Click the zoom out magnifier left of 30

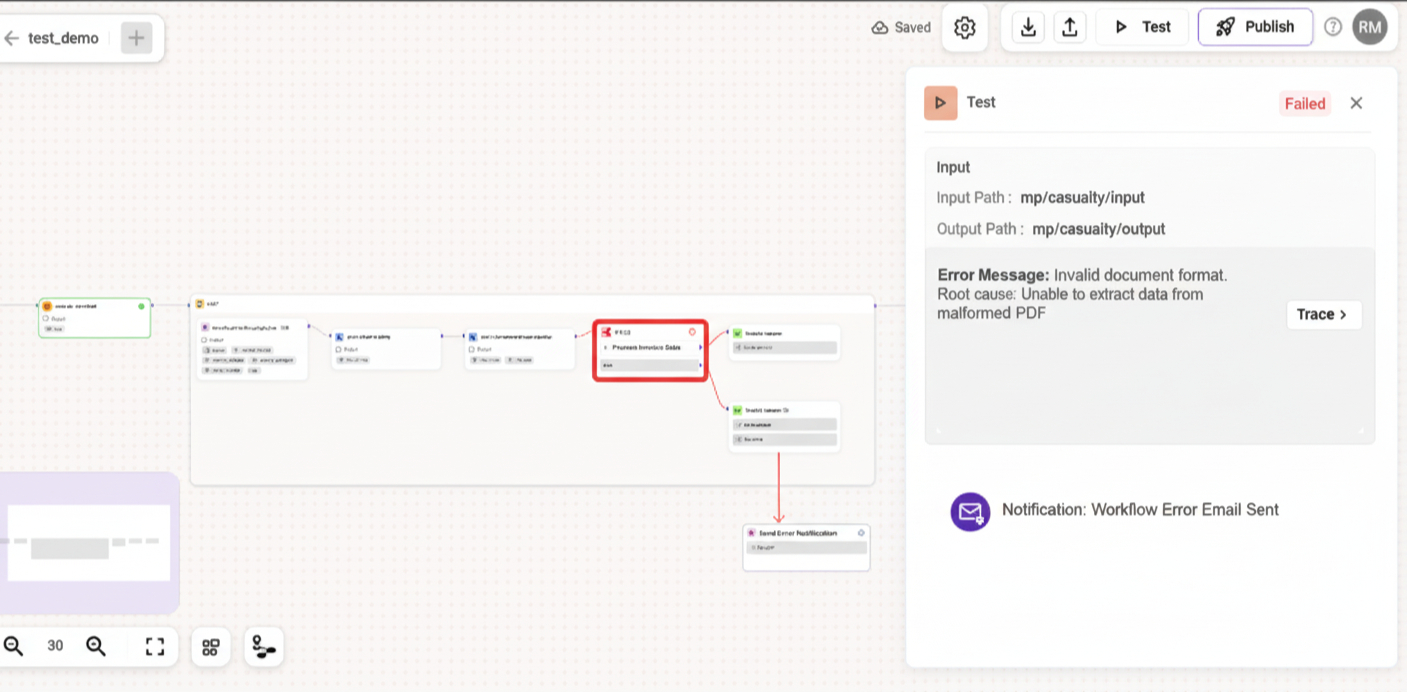pyautogui.click(x=14, y=646)
